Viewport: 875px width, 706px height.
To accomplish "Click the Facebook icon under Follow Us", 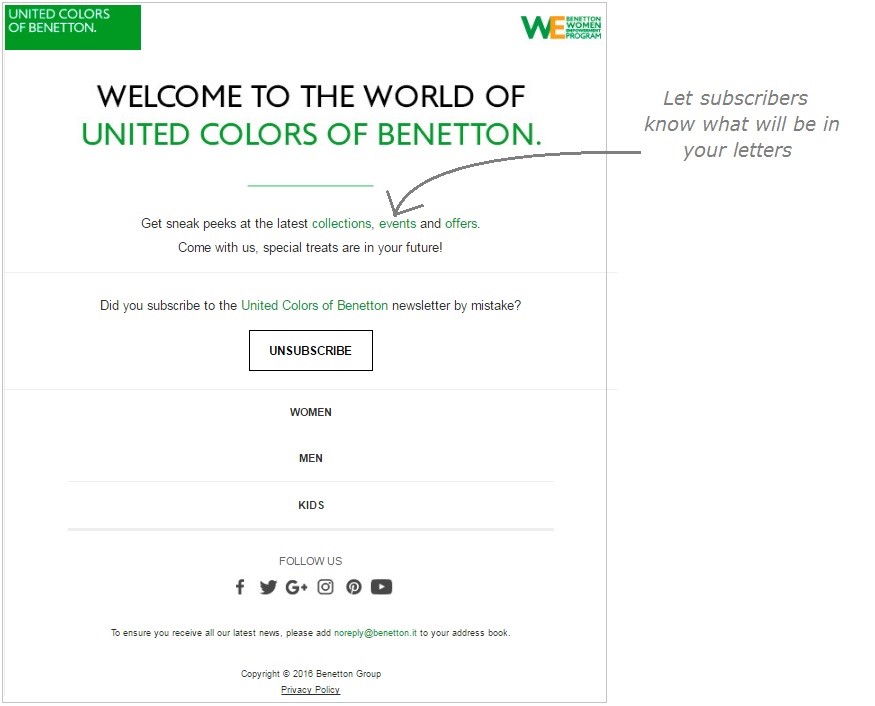I will (240, 587).
